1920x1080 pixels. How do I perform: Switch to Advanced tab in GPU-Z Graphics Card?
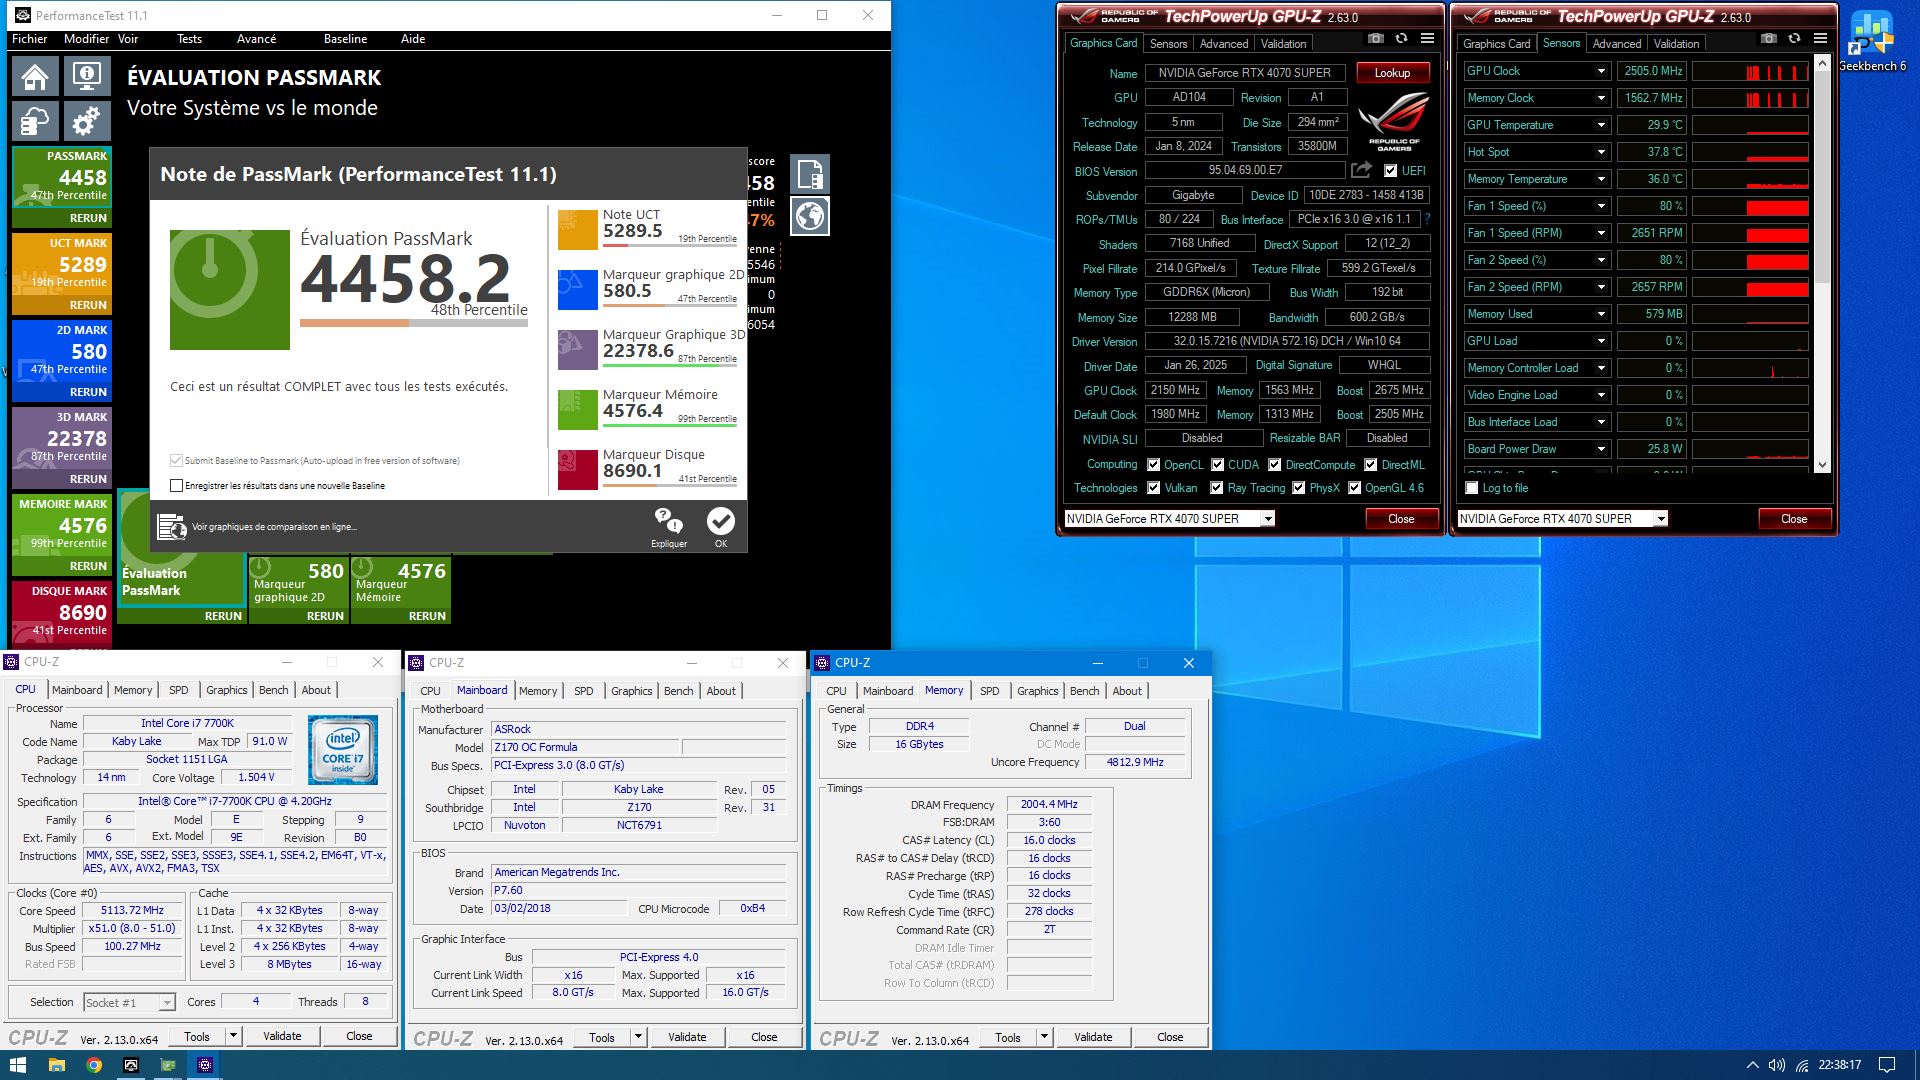(1223, 44)
